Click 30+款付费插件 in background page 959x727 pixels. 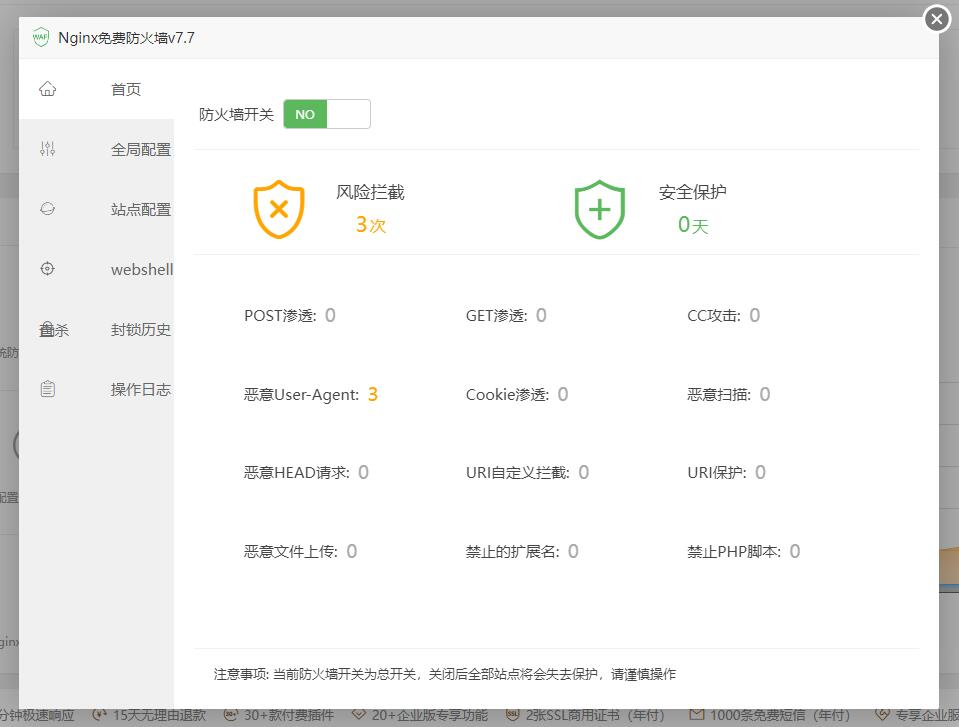point(289,715)
